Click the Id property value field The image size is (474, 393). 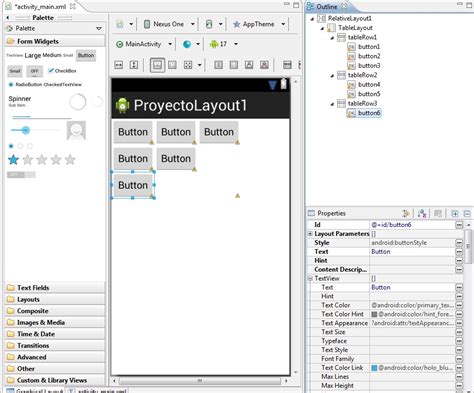coord(412,225)
